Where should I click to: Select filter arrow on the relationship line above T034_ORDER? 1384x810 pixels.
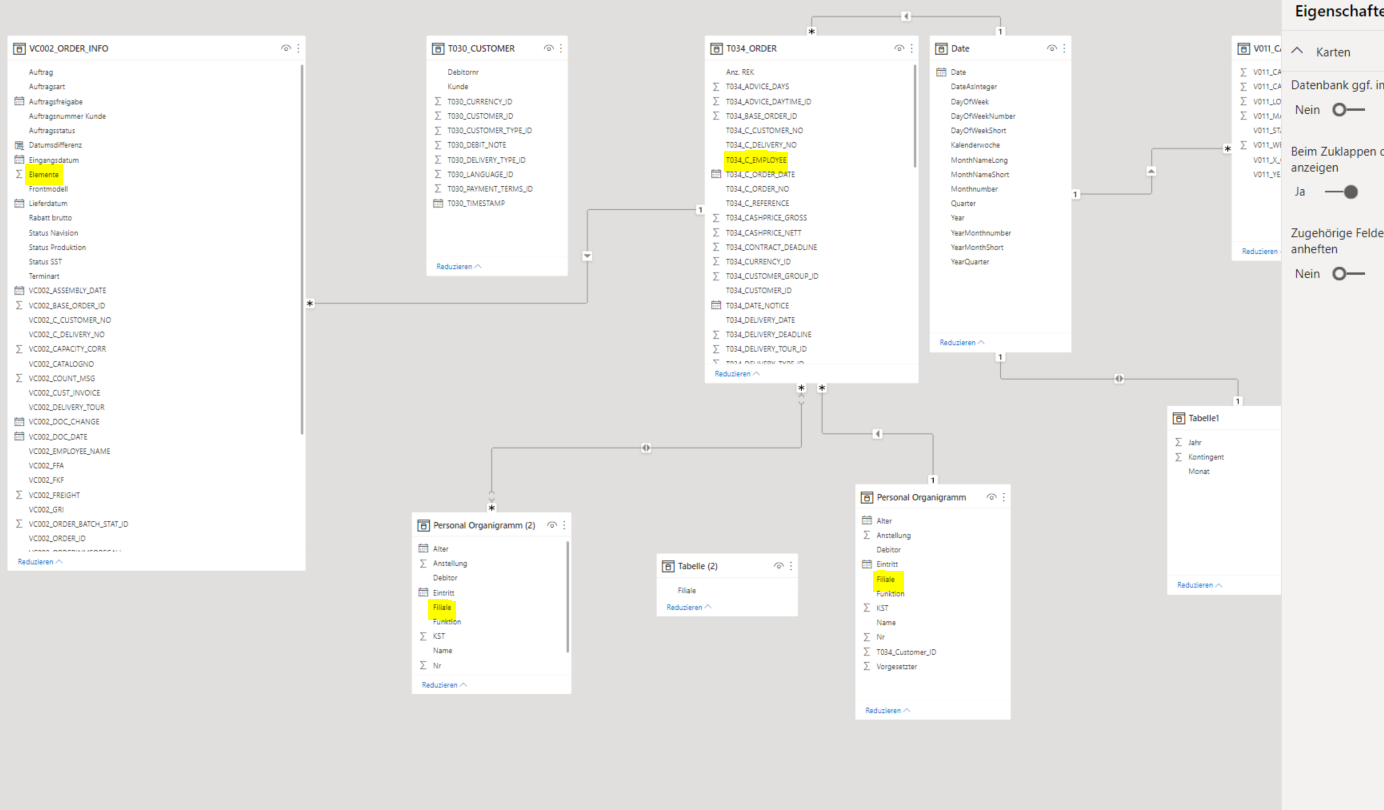(905, 16)
